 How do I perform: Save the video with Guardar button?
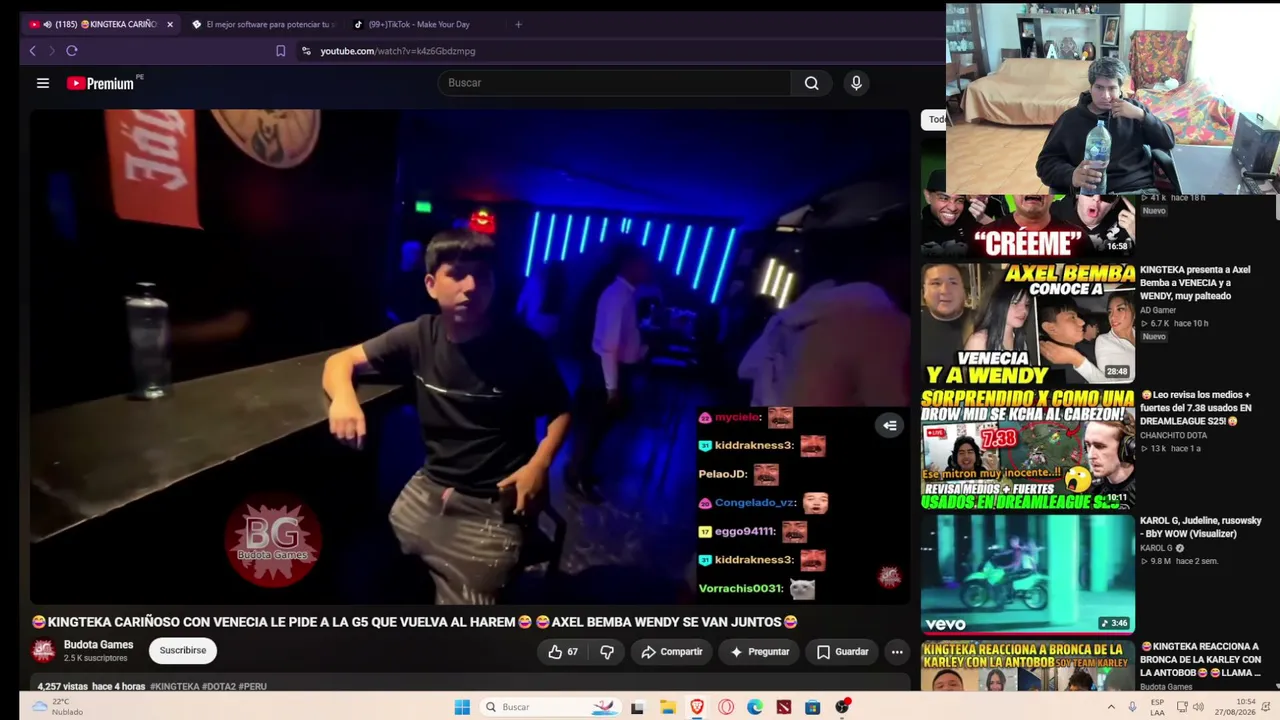tap(842, 652)
